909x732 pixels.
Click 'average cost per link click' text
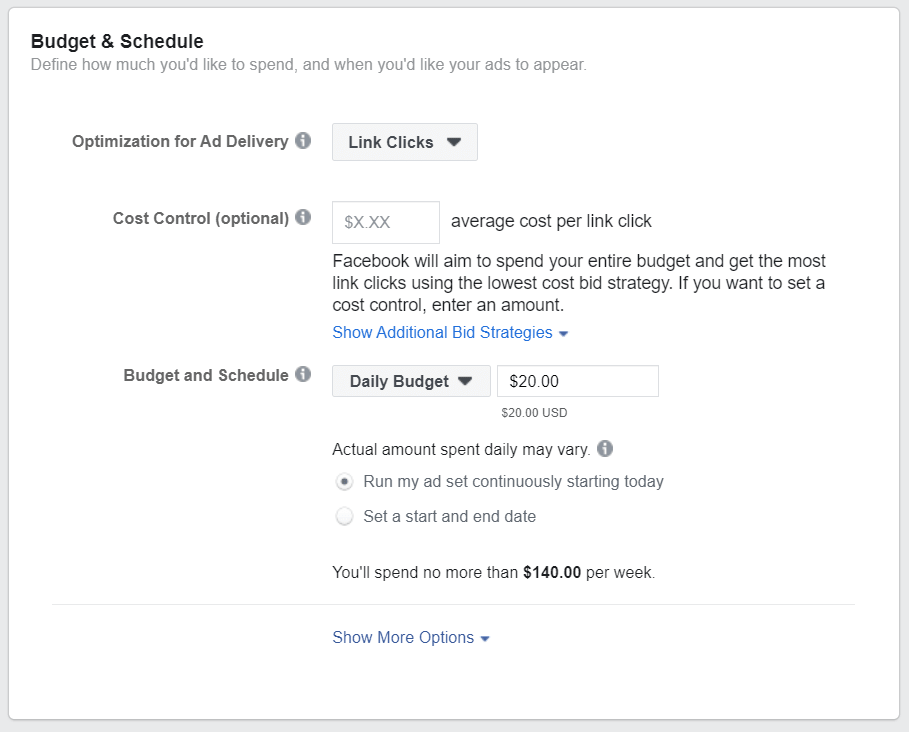pyautogui.click(x=551, y=221)
